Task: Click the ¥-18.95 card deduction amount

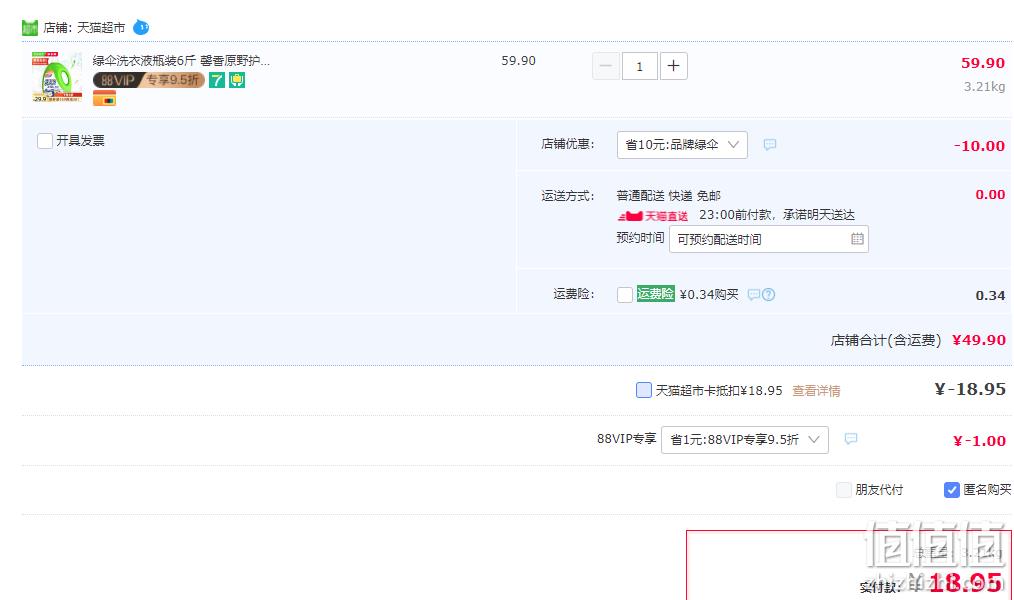Action: tap(970, 389)
